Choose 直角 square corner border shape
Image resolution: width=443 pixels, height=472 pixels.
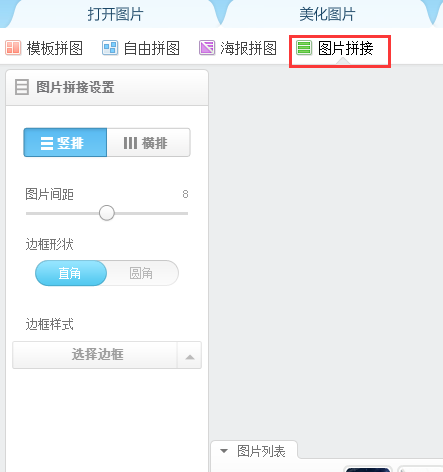tap(71, 273)
